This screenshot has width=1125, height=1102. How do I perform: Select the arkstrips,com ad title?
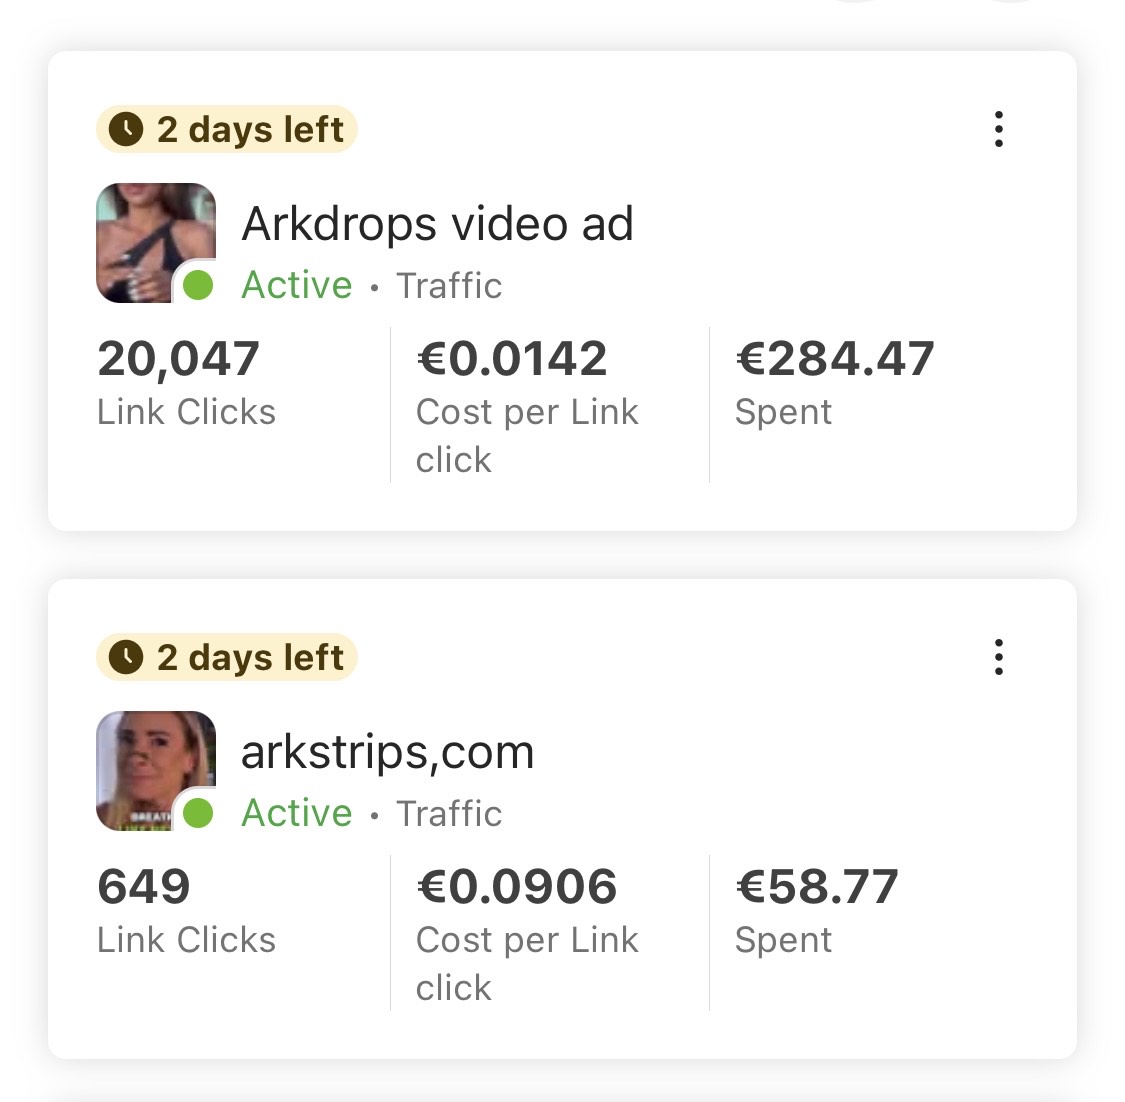pyautogui.click(x=387, y=753)
